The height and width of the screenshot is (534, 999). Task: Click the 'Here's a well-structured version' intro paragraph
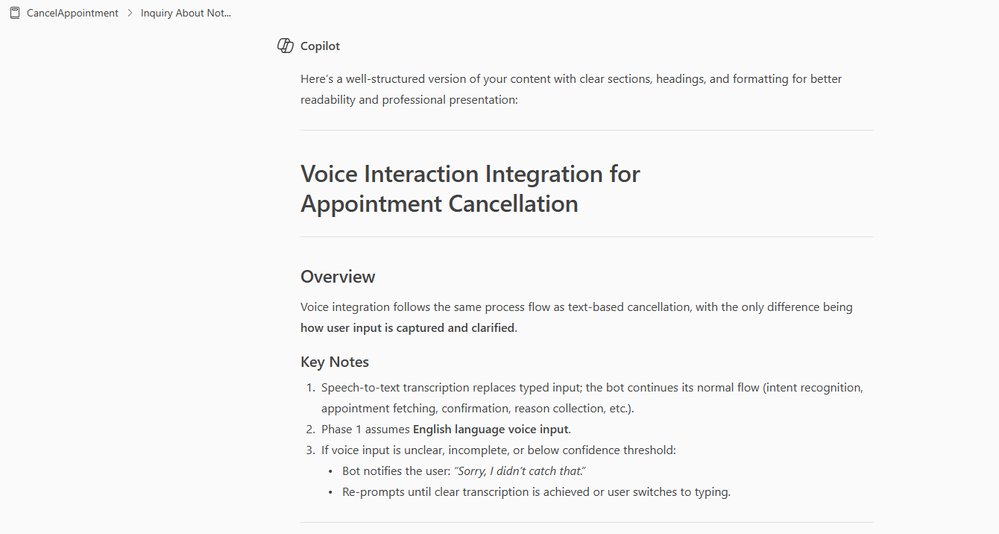tap(571, 89)
